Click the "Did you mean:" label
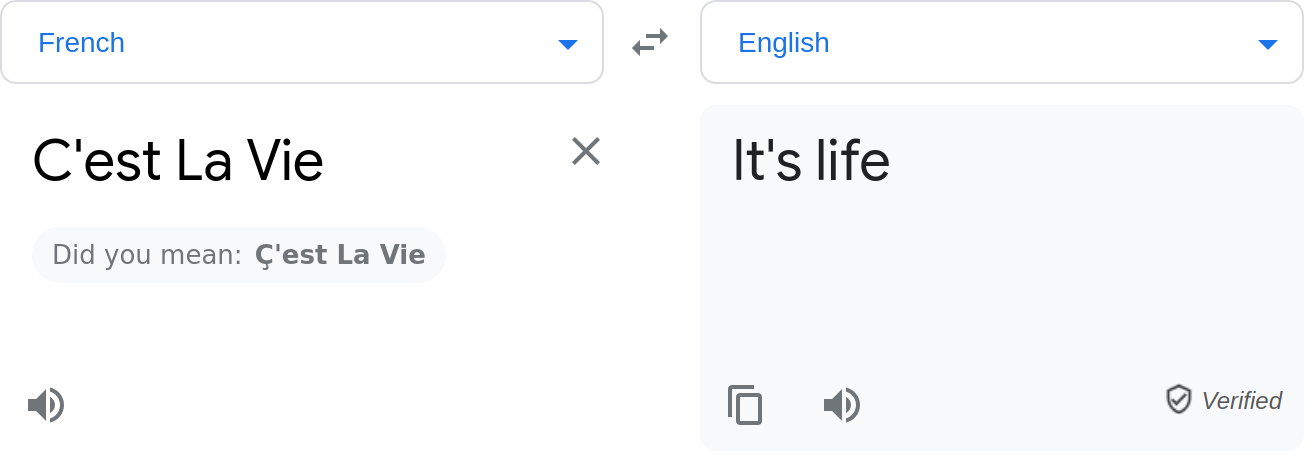 (147, 255)
